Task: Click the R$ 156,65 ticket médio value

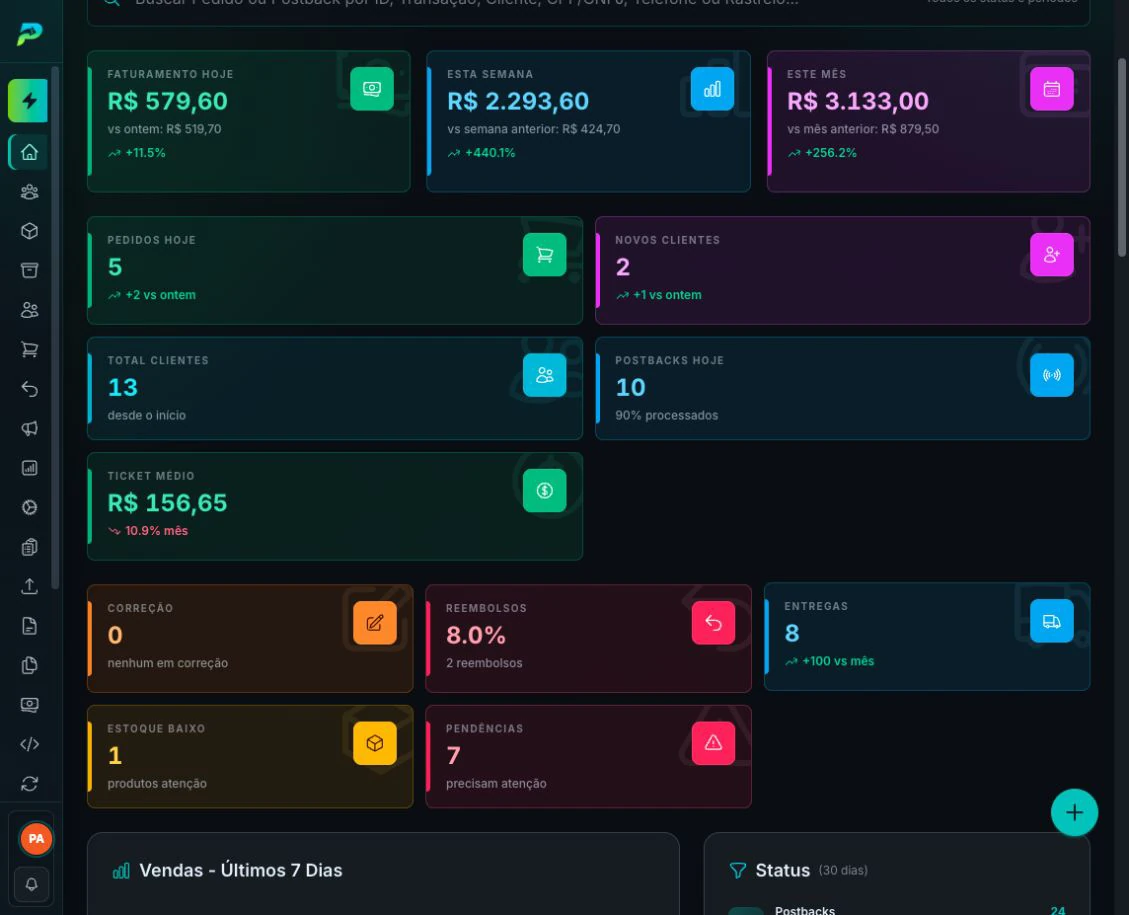Action: click(x=167, y=502)
